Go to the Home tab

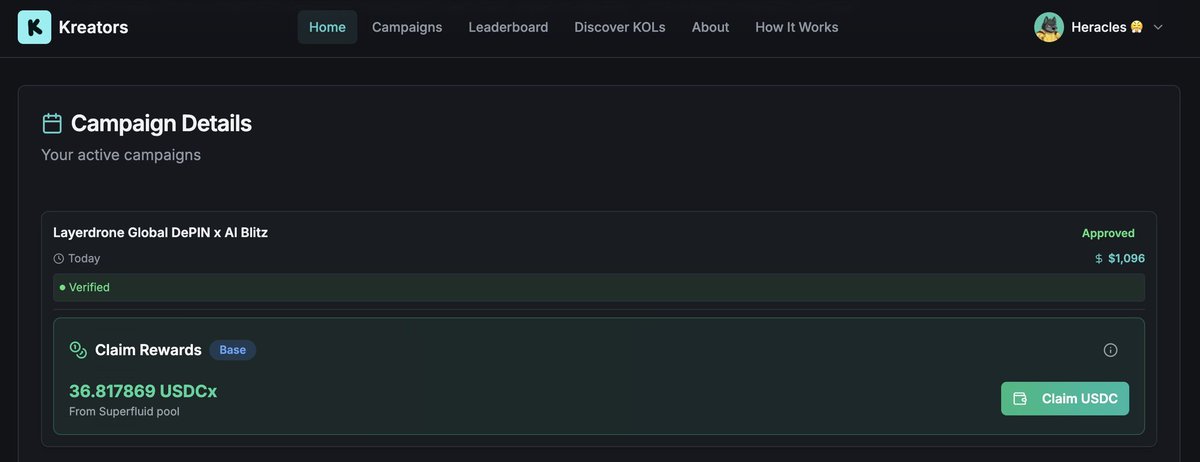click(327, 27)
